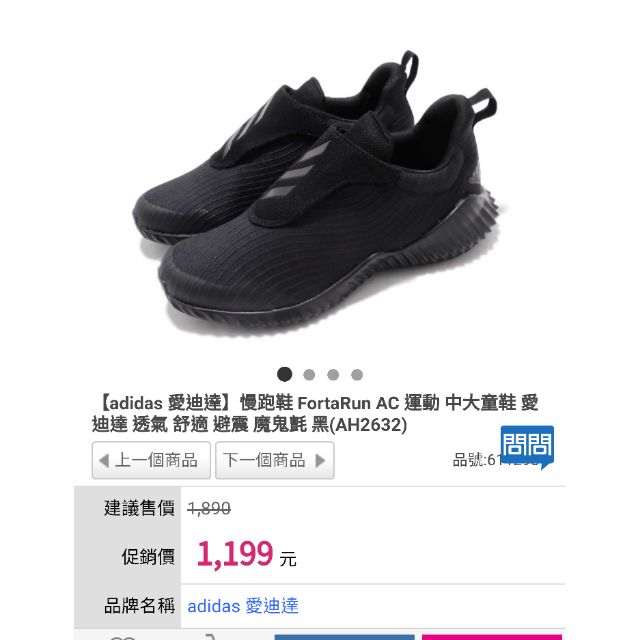Click the 1,199 元 promotional price
Viewport: 640px width, 640px height.
pos(247,555)
